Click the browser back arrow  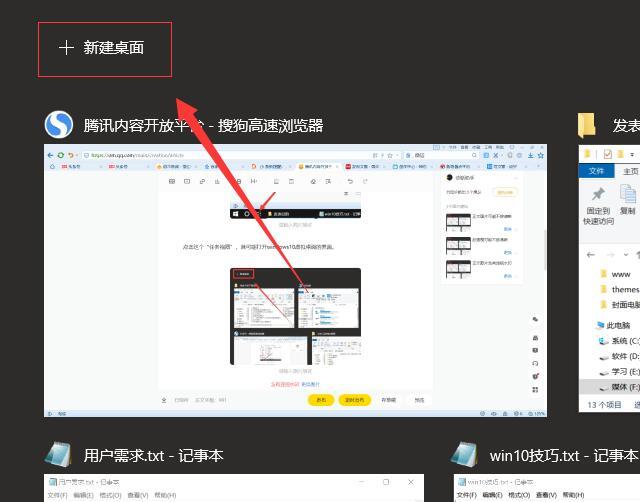50,155
